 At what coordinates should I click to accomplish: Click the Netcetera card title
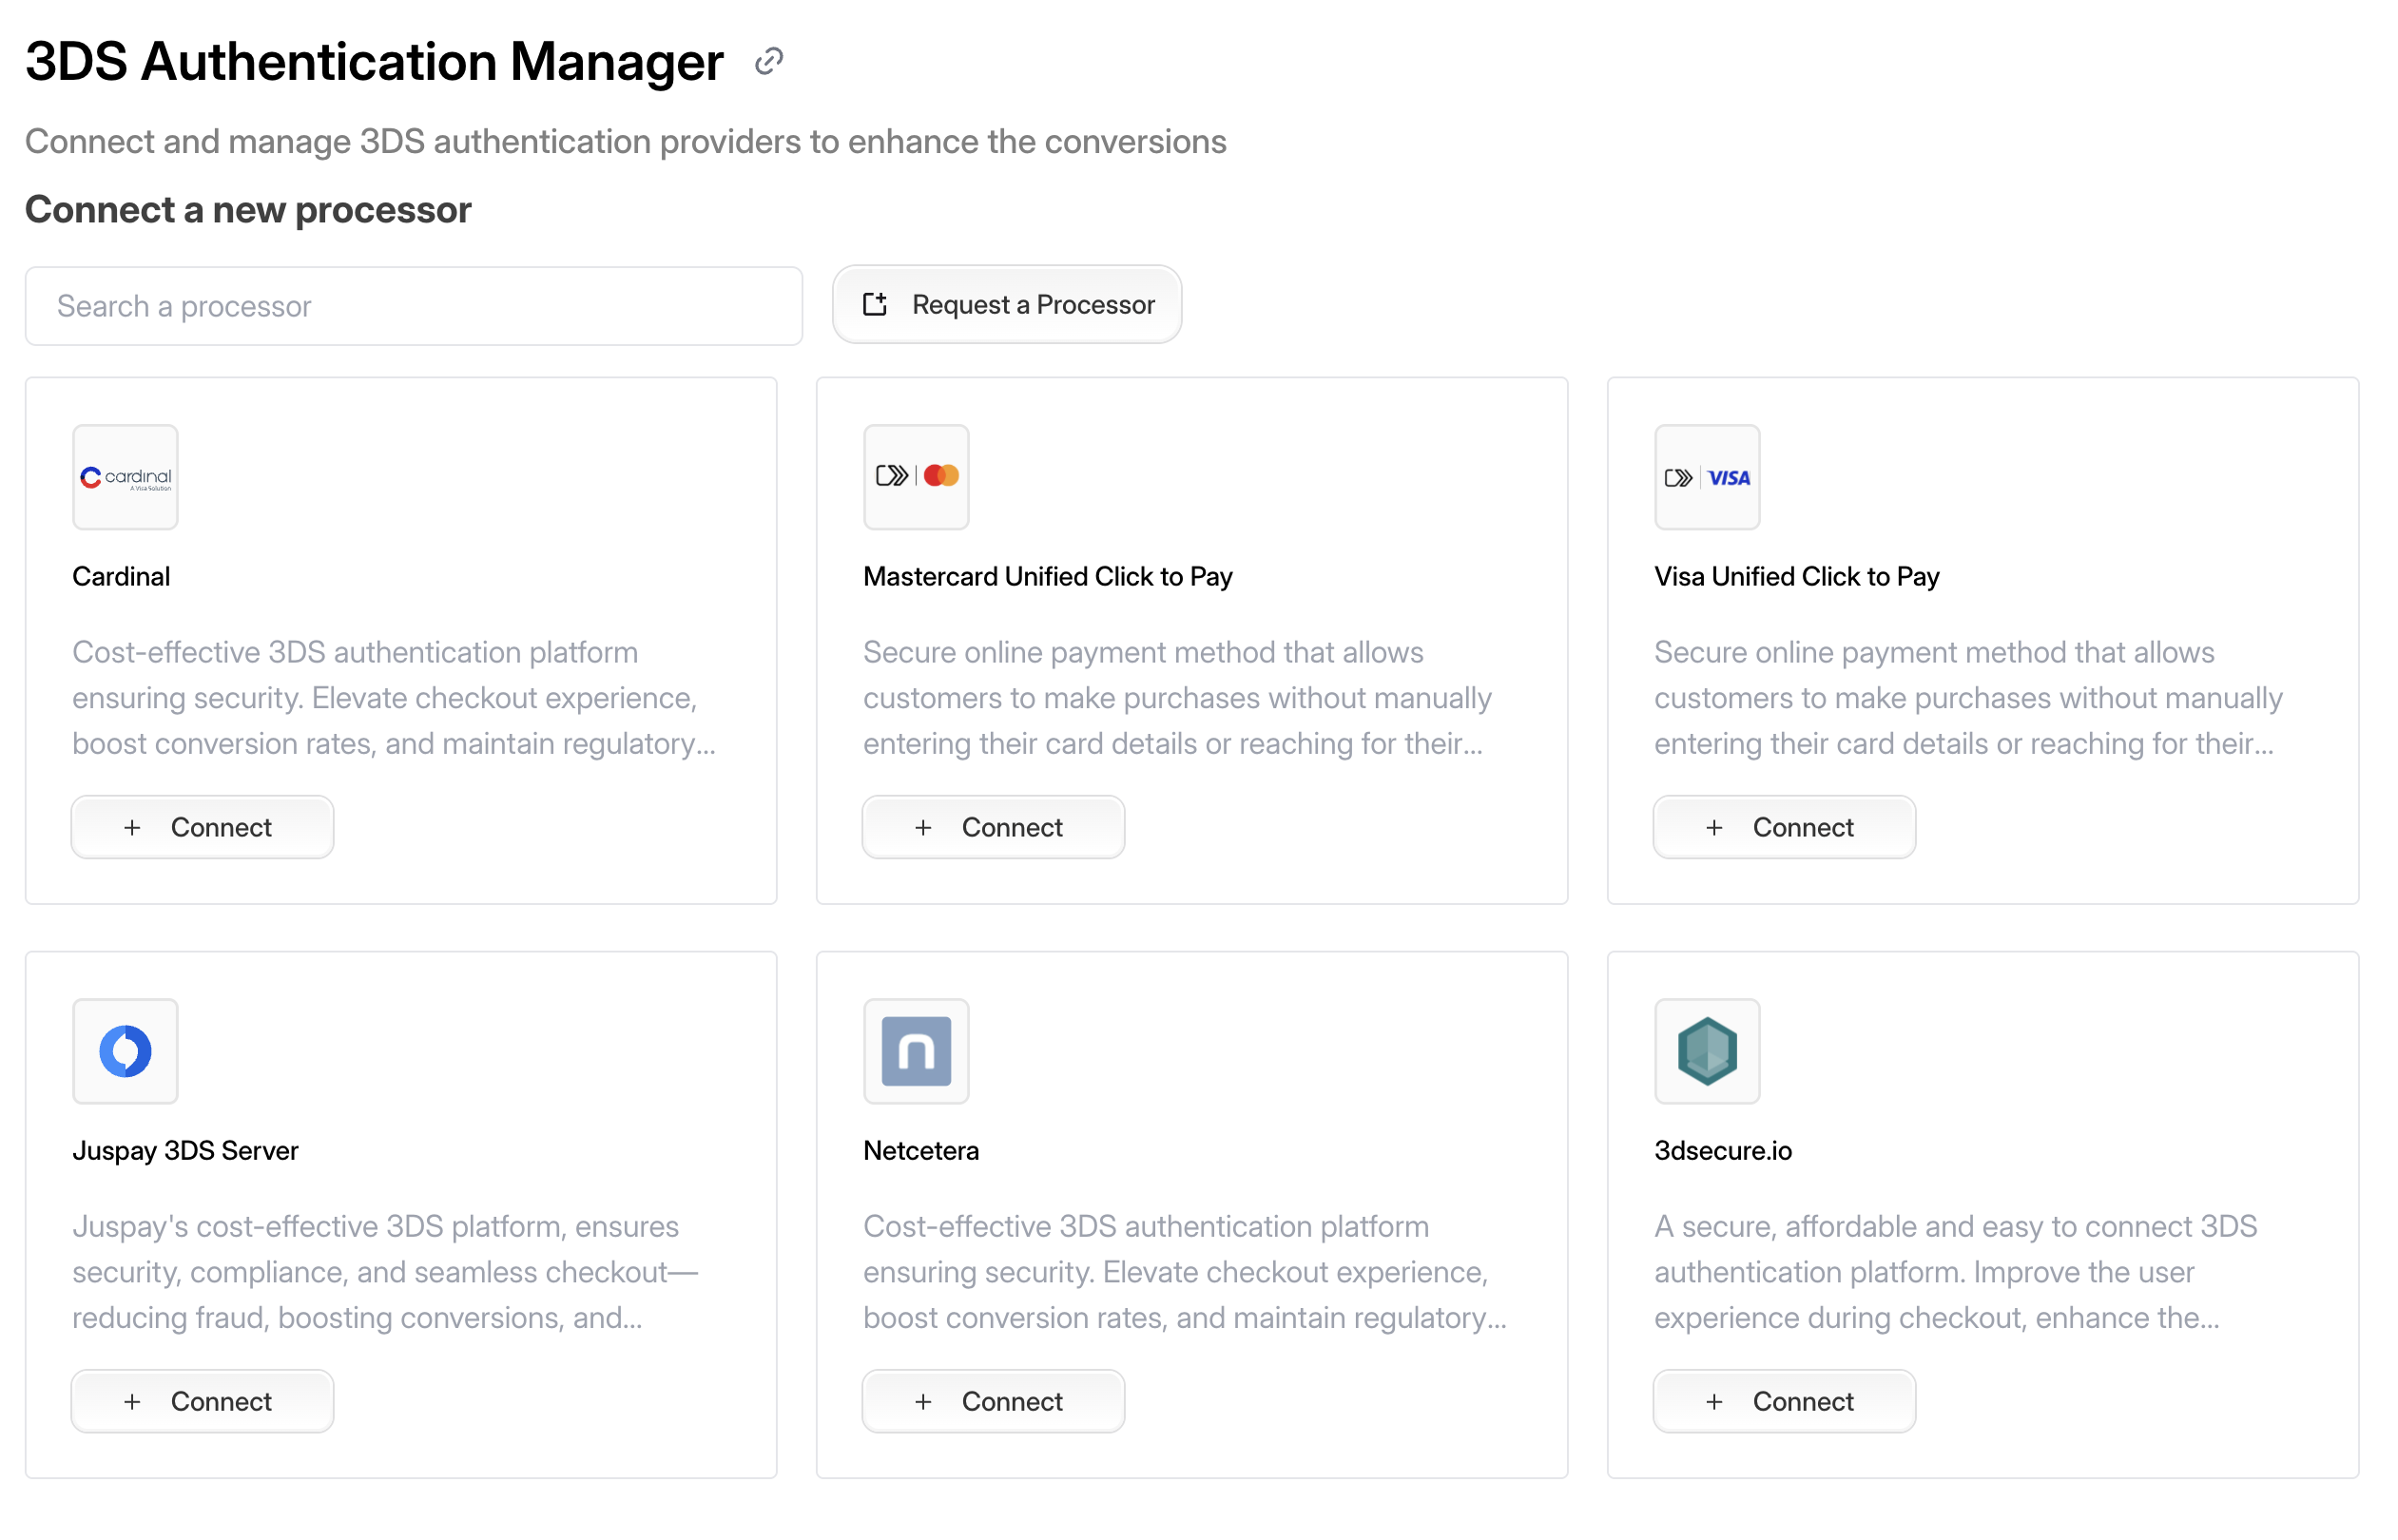click(x=921, y=1150)
